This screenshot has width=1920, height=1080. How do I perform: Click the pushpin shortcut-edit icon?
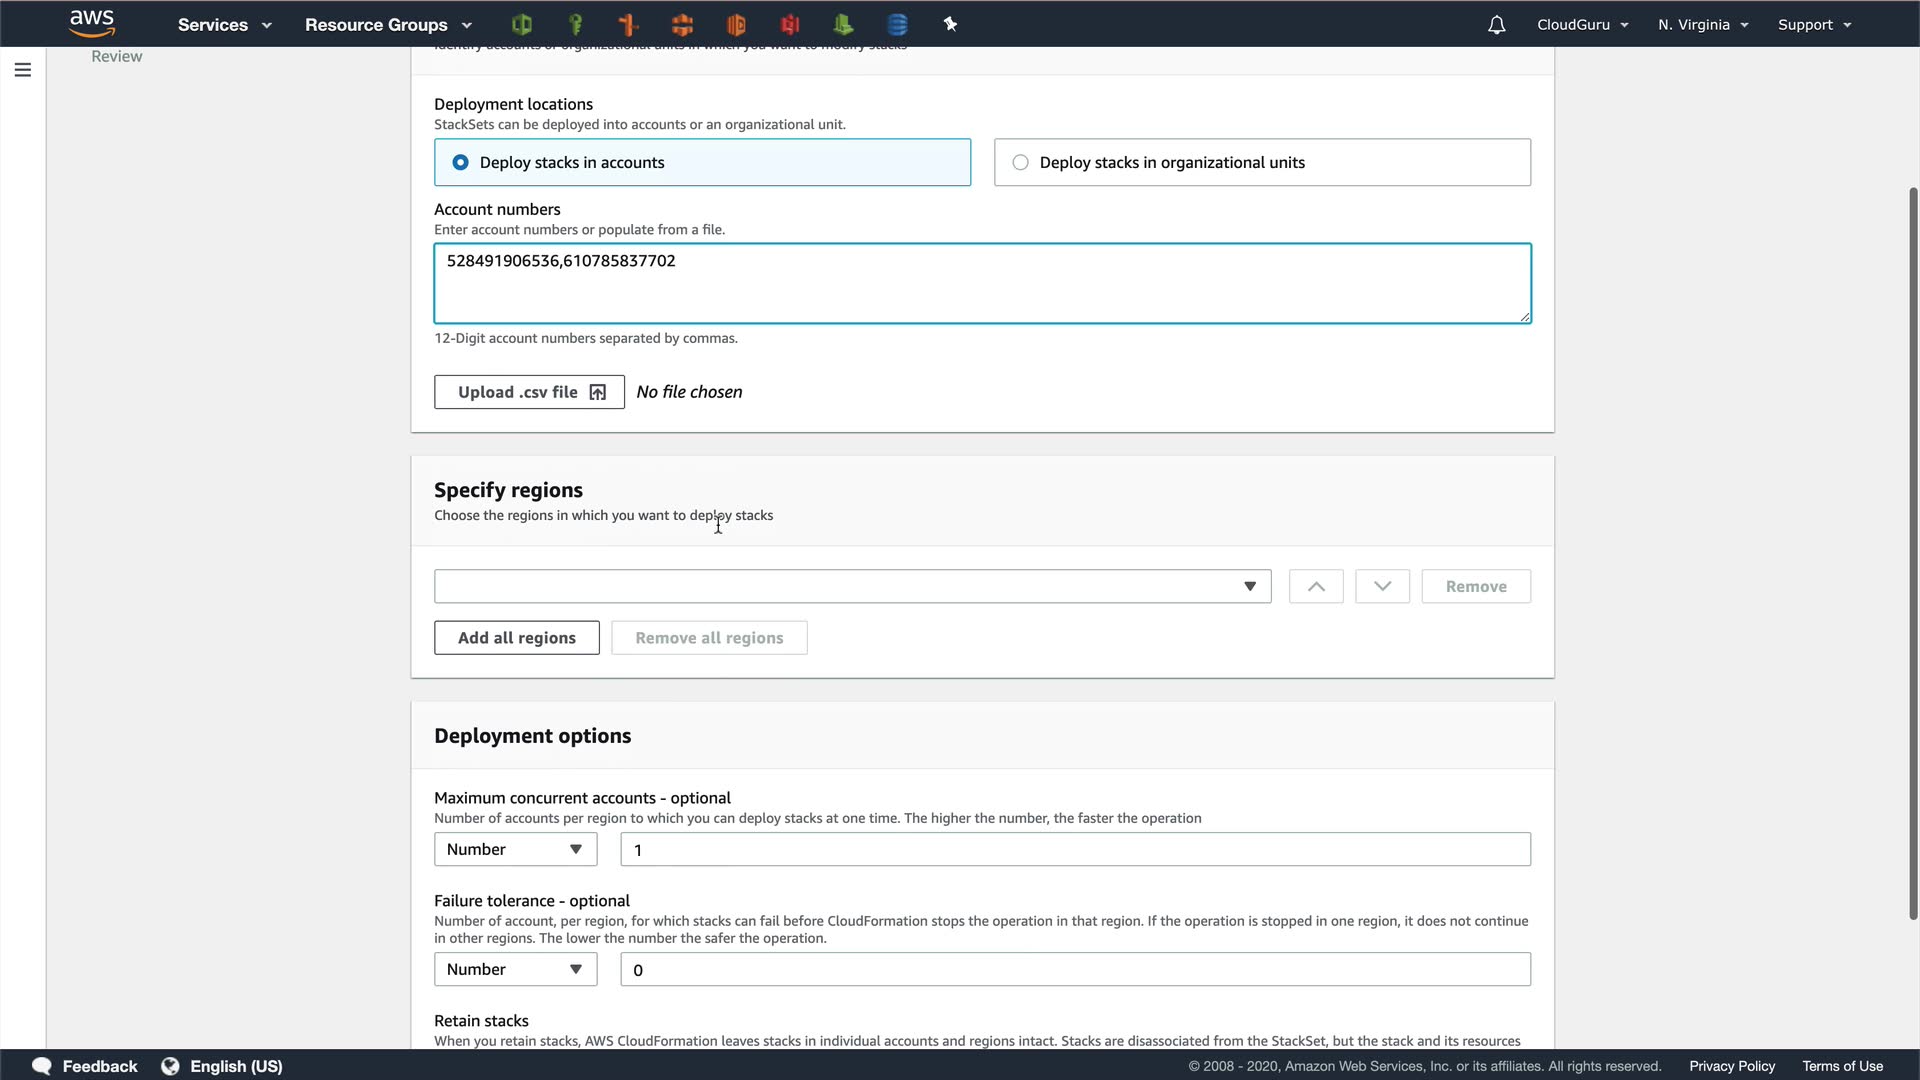[950, 24]
